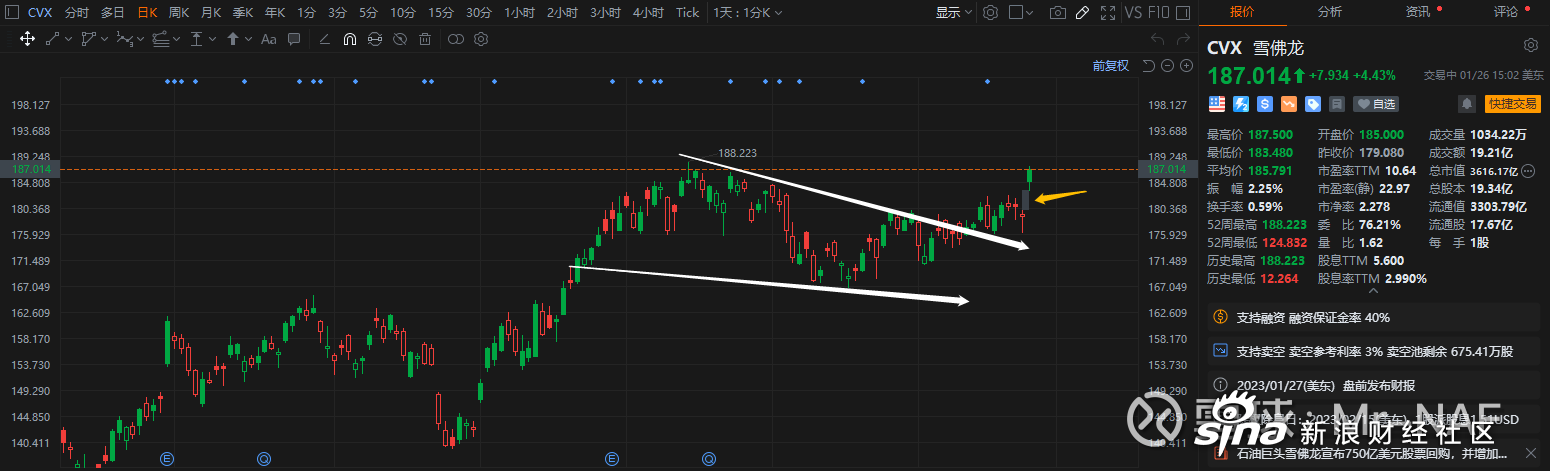Click the VS compare button
Image resolution: width=1550 pixels, height=471 pixels.
point(1133,13)
